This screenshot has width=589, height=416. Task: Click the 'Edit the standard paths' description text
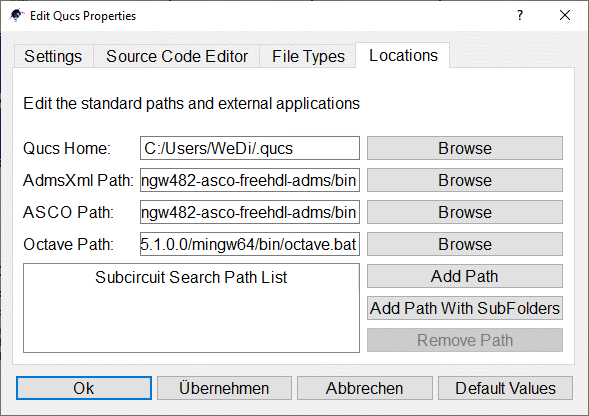(x=191, y=103)
